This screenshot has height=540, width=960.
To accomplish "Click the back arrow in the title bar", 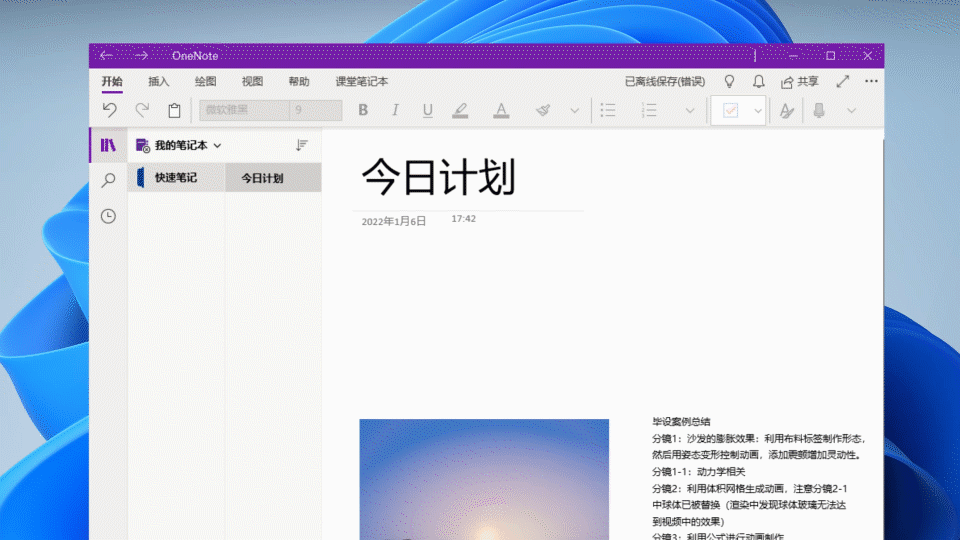I will pos(106,56).
